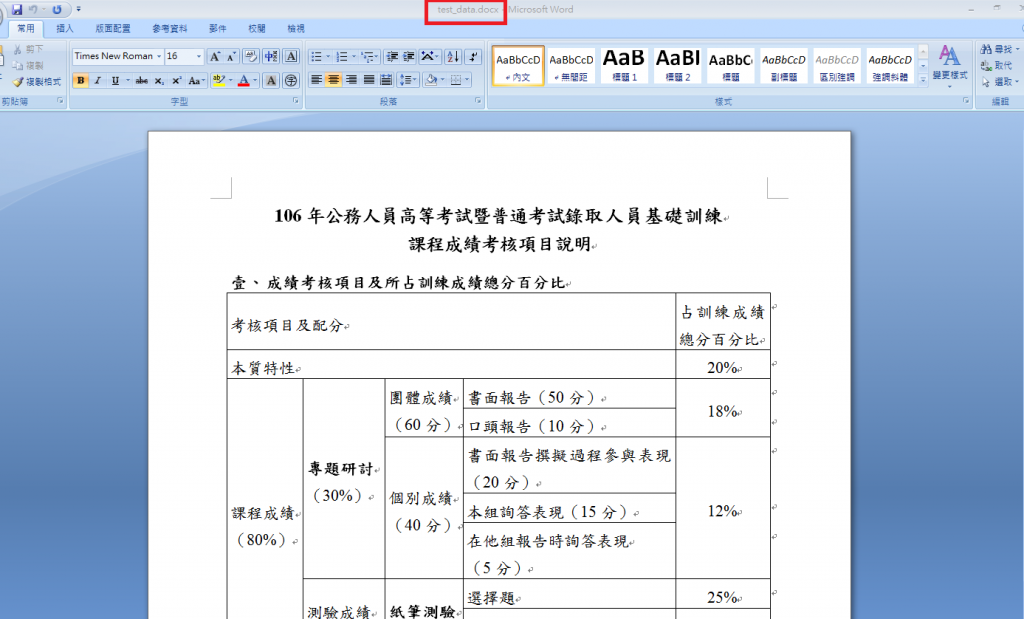Open the 變更樣式 change styles menu
The width and height of the screenshot is (1024, 619).
(950, 65)
